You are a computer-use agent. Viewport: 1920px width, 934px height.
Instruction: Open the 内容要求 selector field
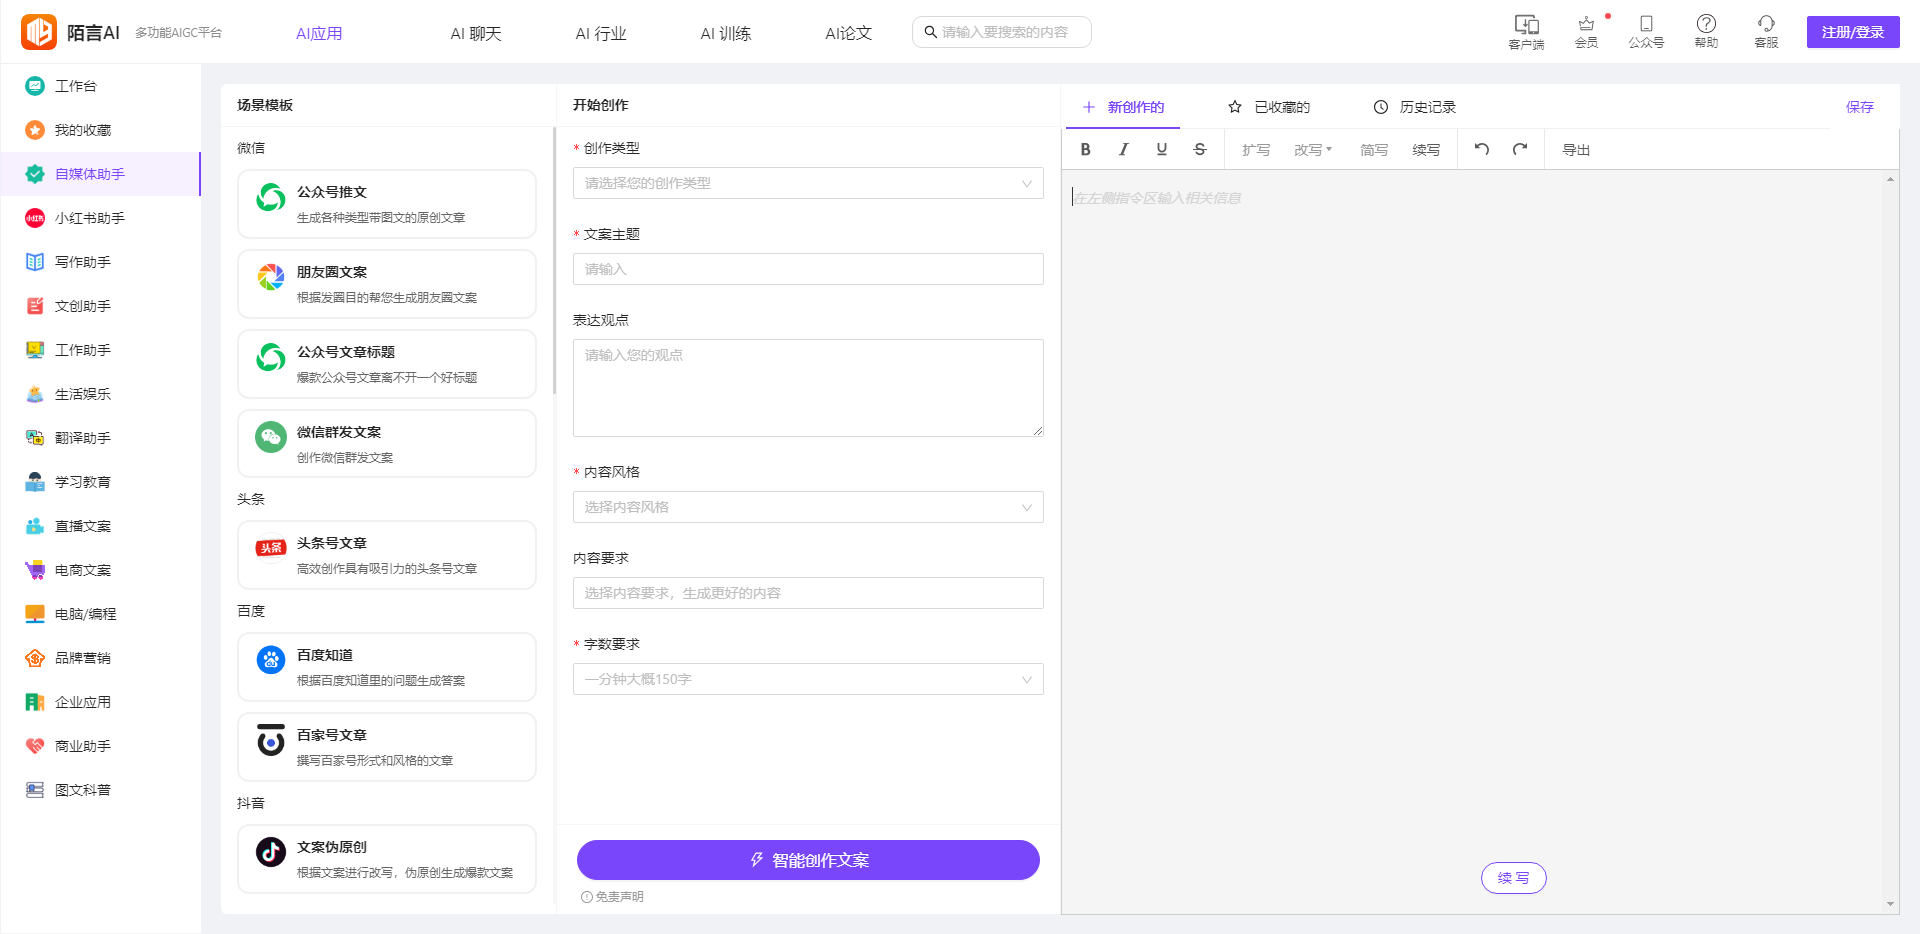point(808,593)
